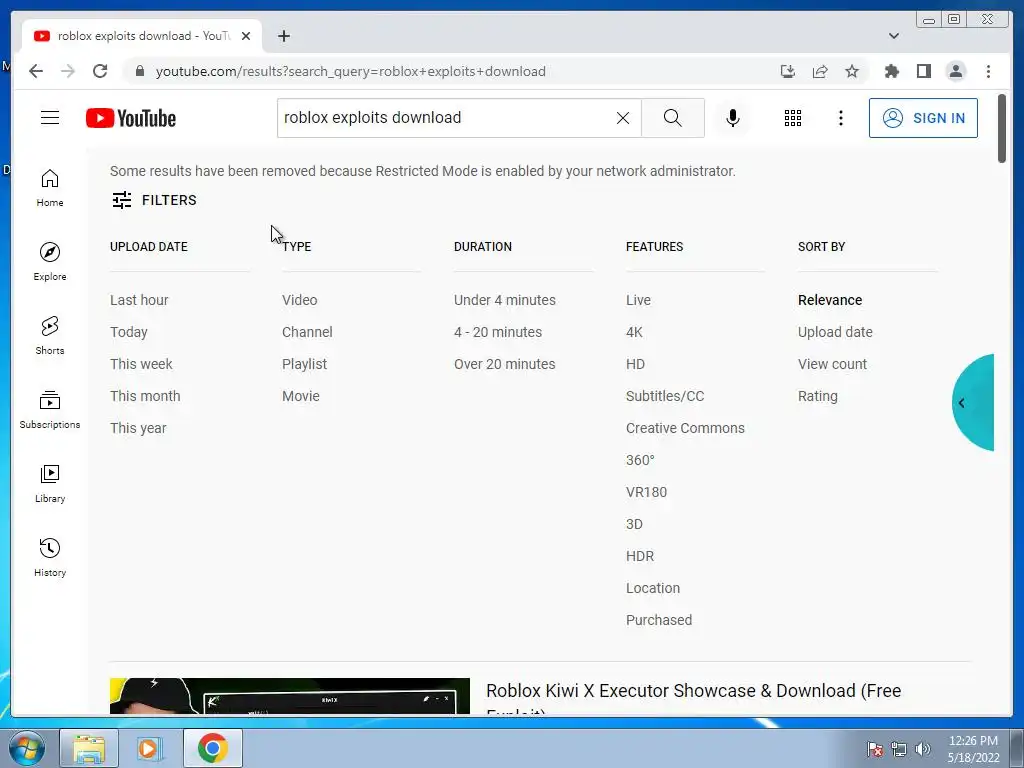Filter type to Video
Viewport: 1024px width, 768px height.
[x=300, y=300]
